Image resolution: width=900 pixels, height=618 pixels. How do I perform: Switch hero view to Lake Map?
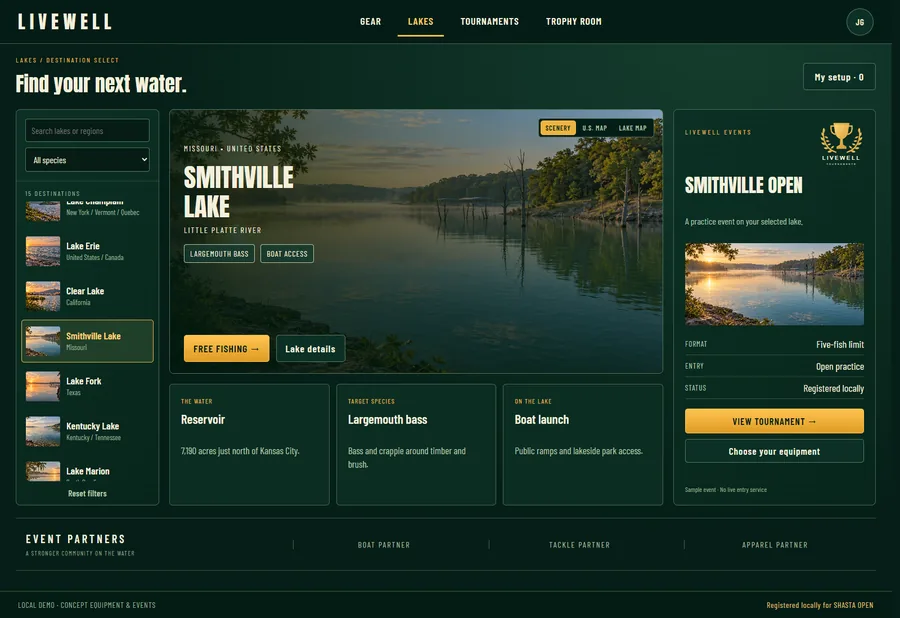(x=632, y=128)
